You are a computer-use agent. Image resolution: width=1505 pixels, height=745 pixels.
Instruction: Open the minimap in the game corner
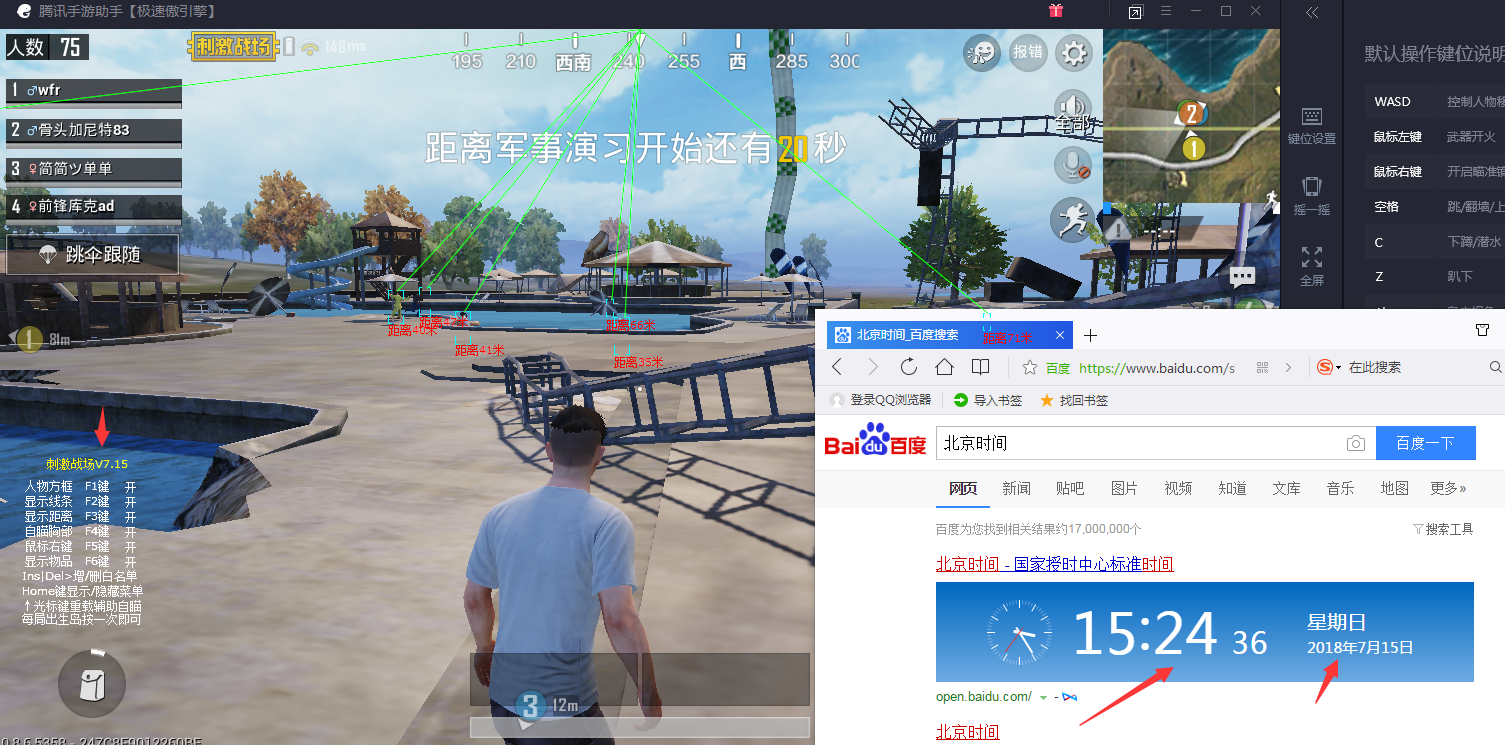1191,116
